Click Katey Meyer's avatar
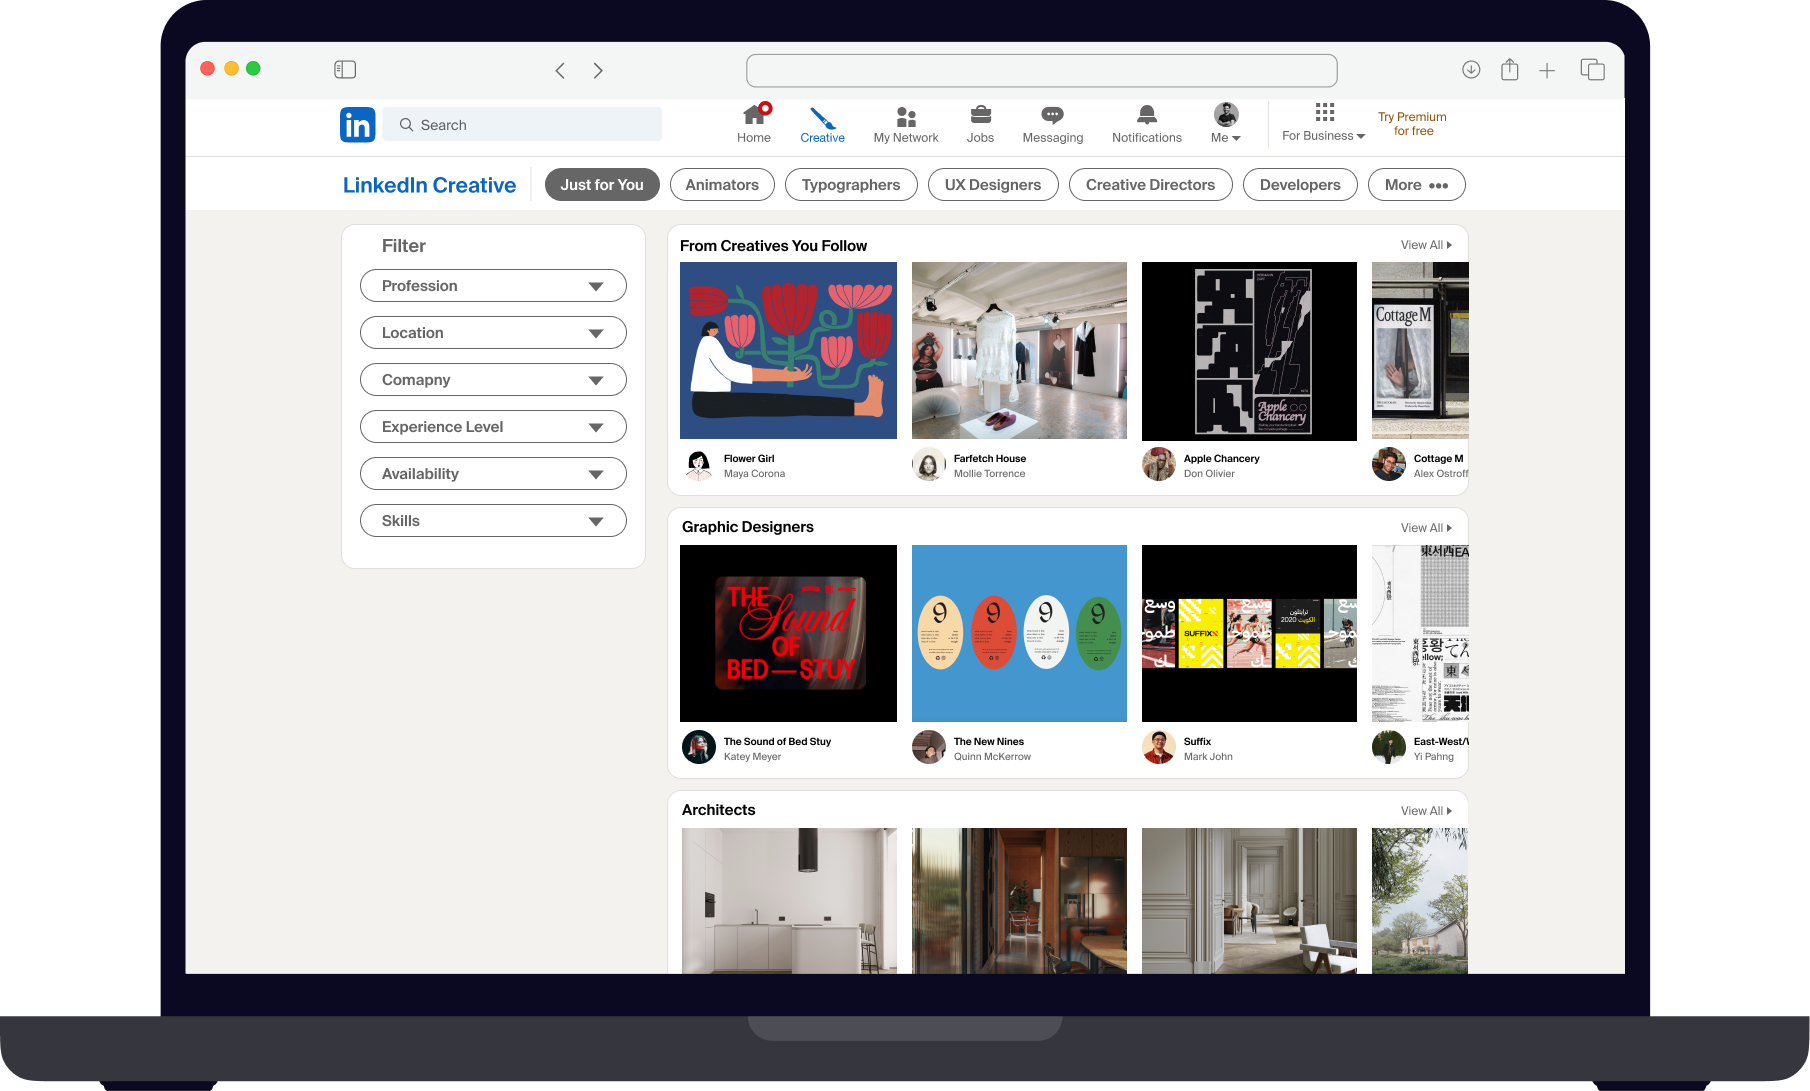1810x1091 pixels. 699,747
